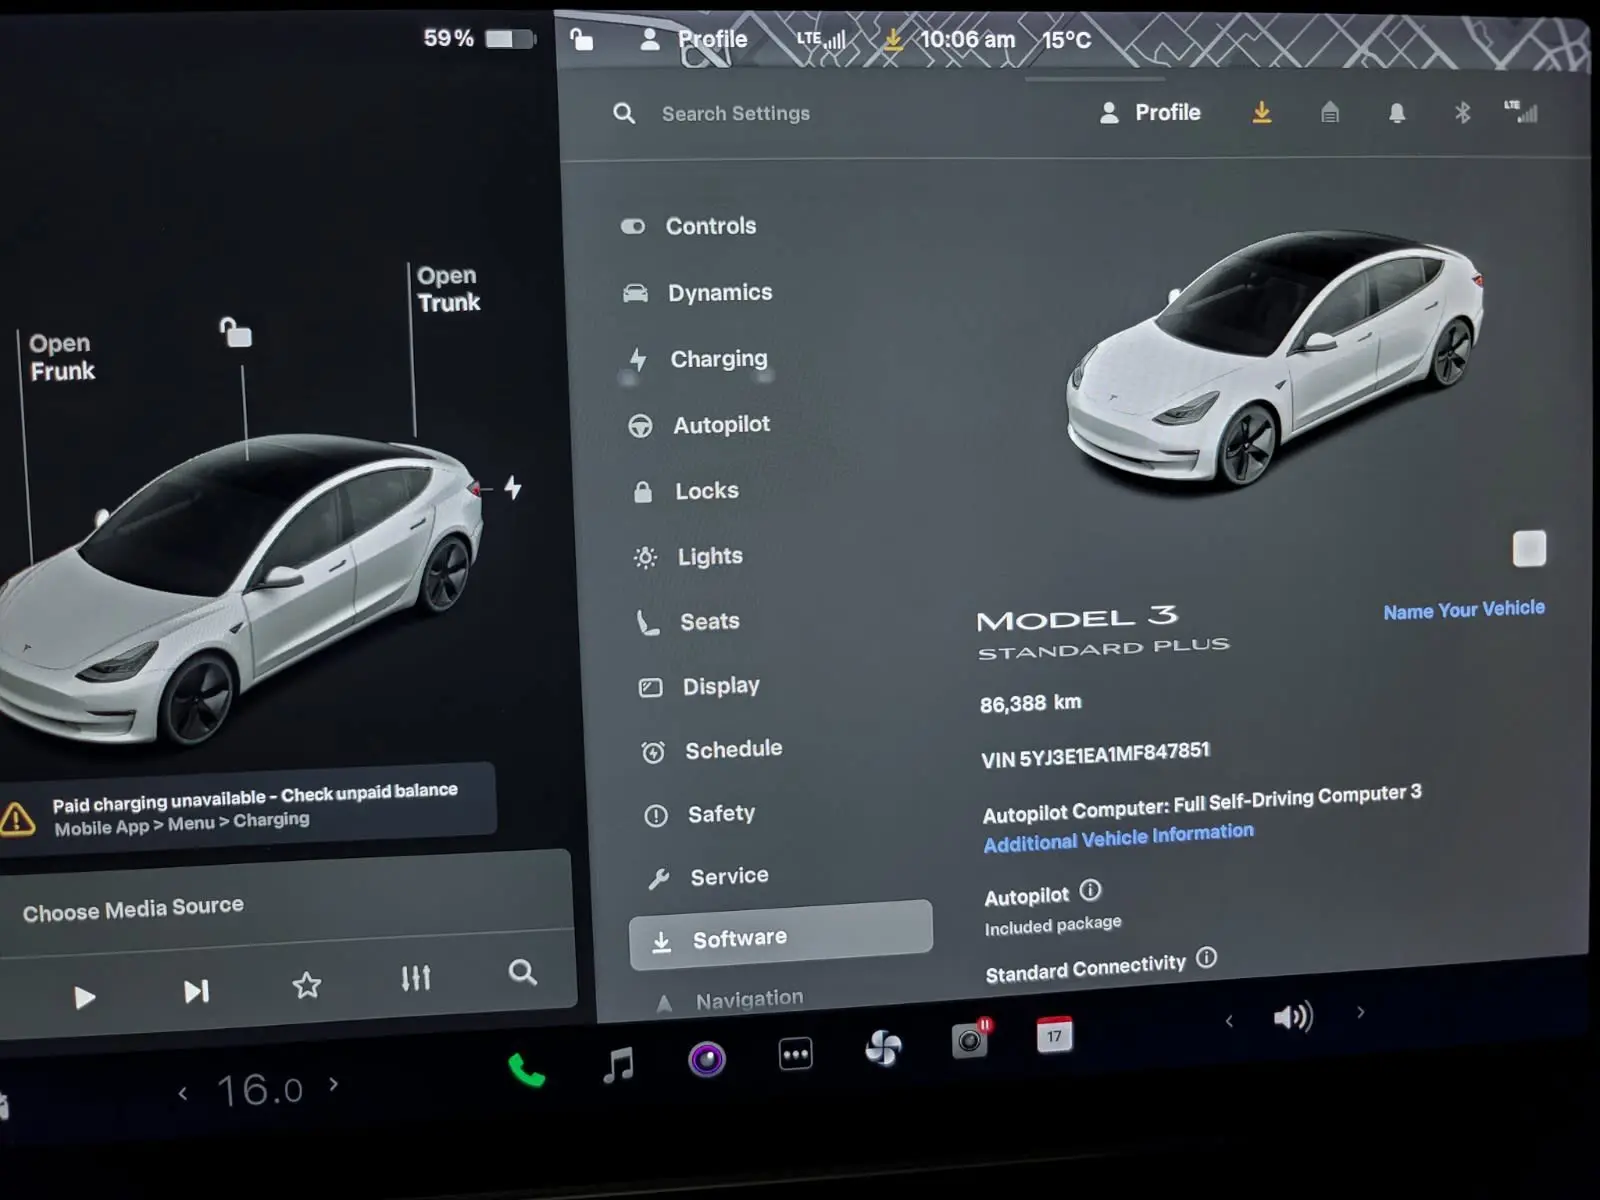
Task: Open the Controls settings tab
Action: pos(711,226)
